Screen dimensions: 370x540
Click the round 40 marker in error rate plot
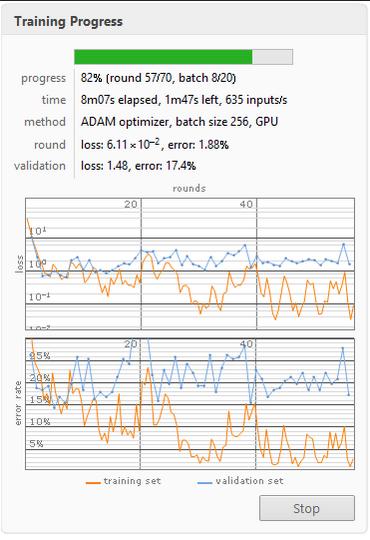[246, 344]
